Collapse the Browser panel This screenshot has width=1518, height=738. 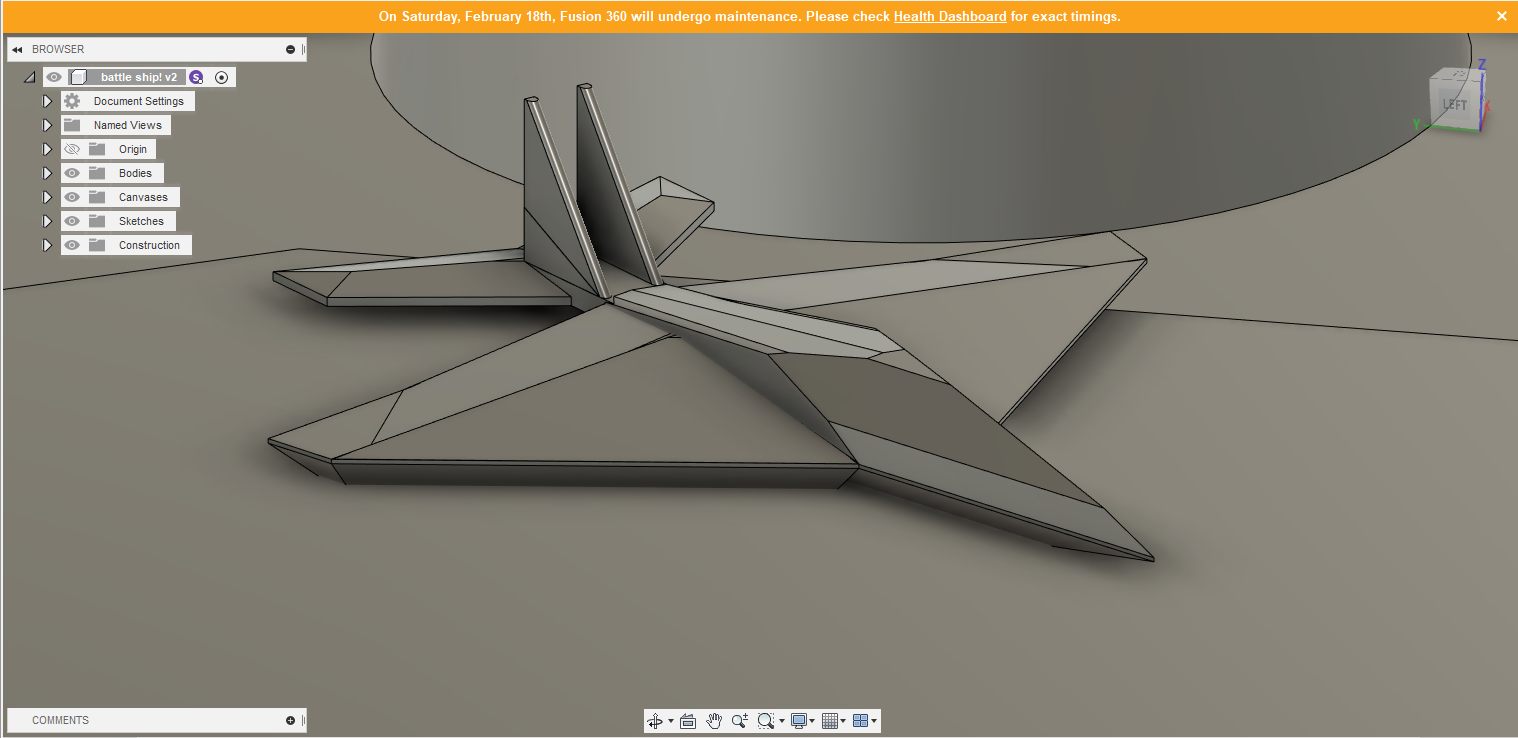(15, 48)
